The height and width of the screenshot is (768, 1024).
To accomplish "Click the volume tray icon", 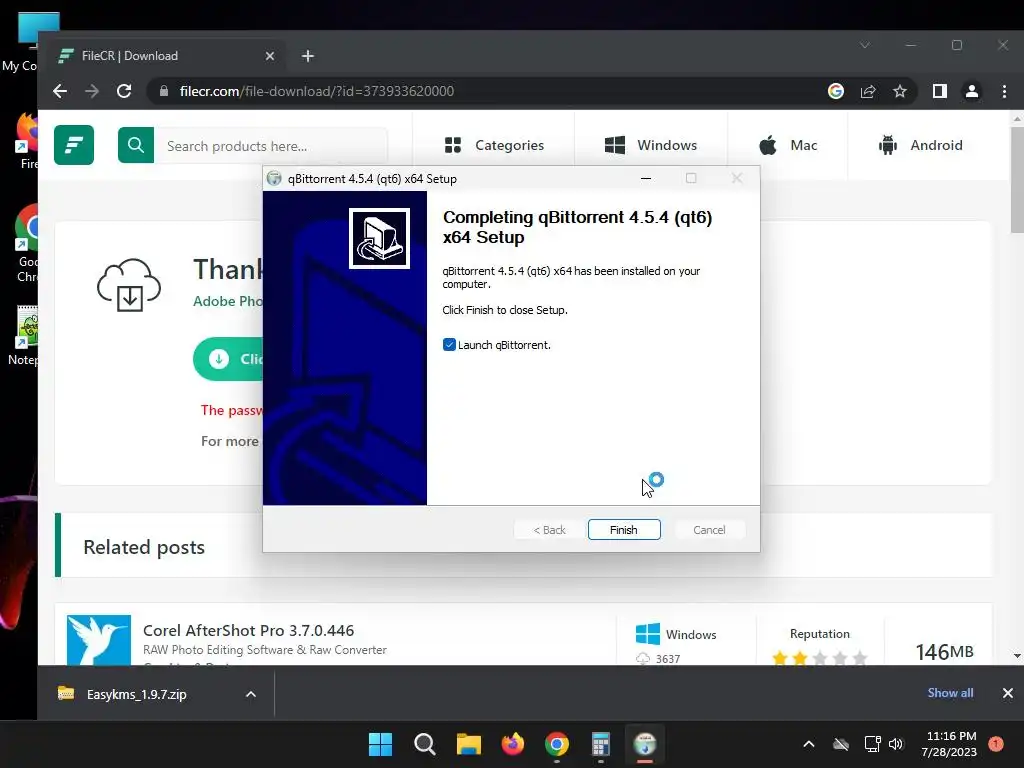I will [896, 744].
